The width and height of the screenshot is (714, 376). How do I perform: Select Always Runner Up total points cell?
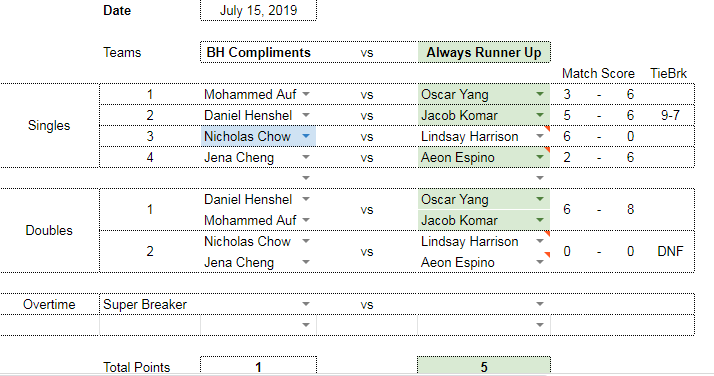coord(484,367)
